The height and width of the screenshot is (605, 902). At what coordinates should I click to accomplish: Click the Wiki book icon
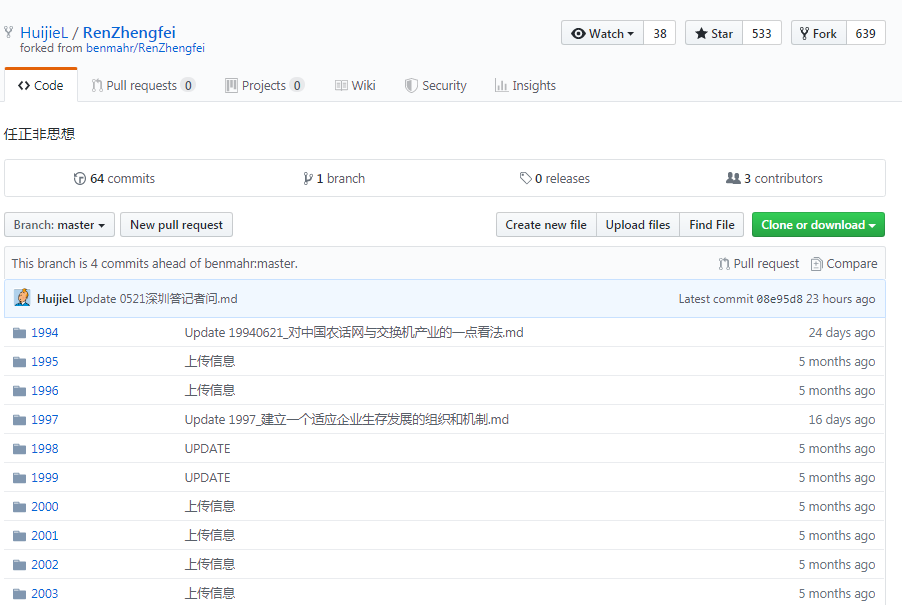click(x=341, y=86)
